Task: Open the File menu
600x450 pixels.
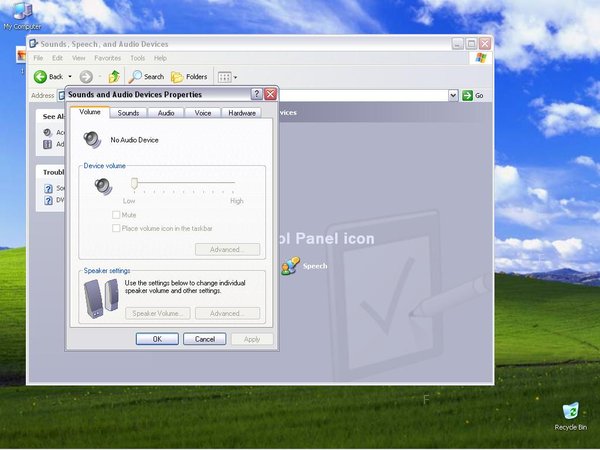Action: (x=38, y=58)
